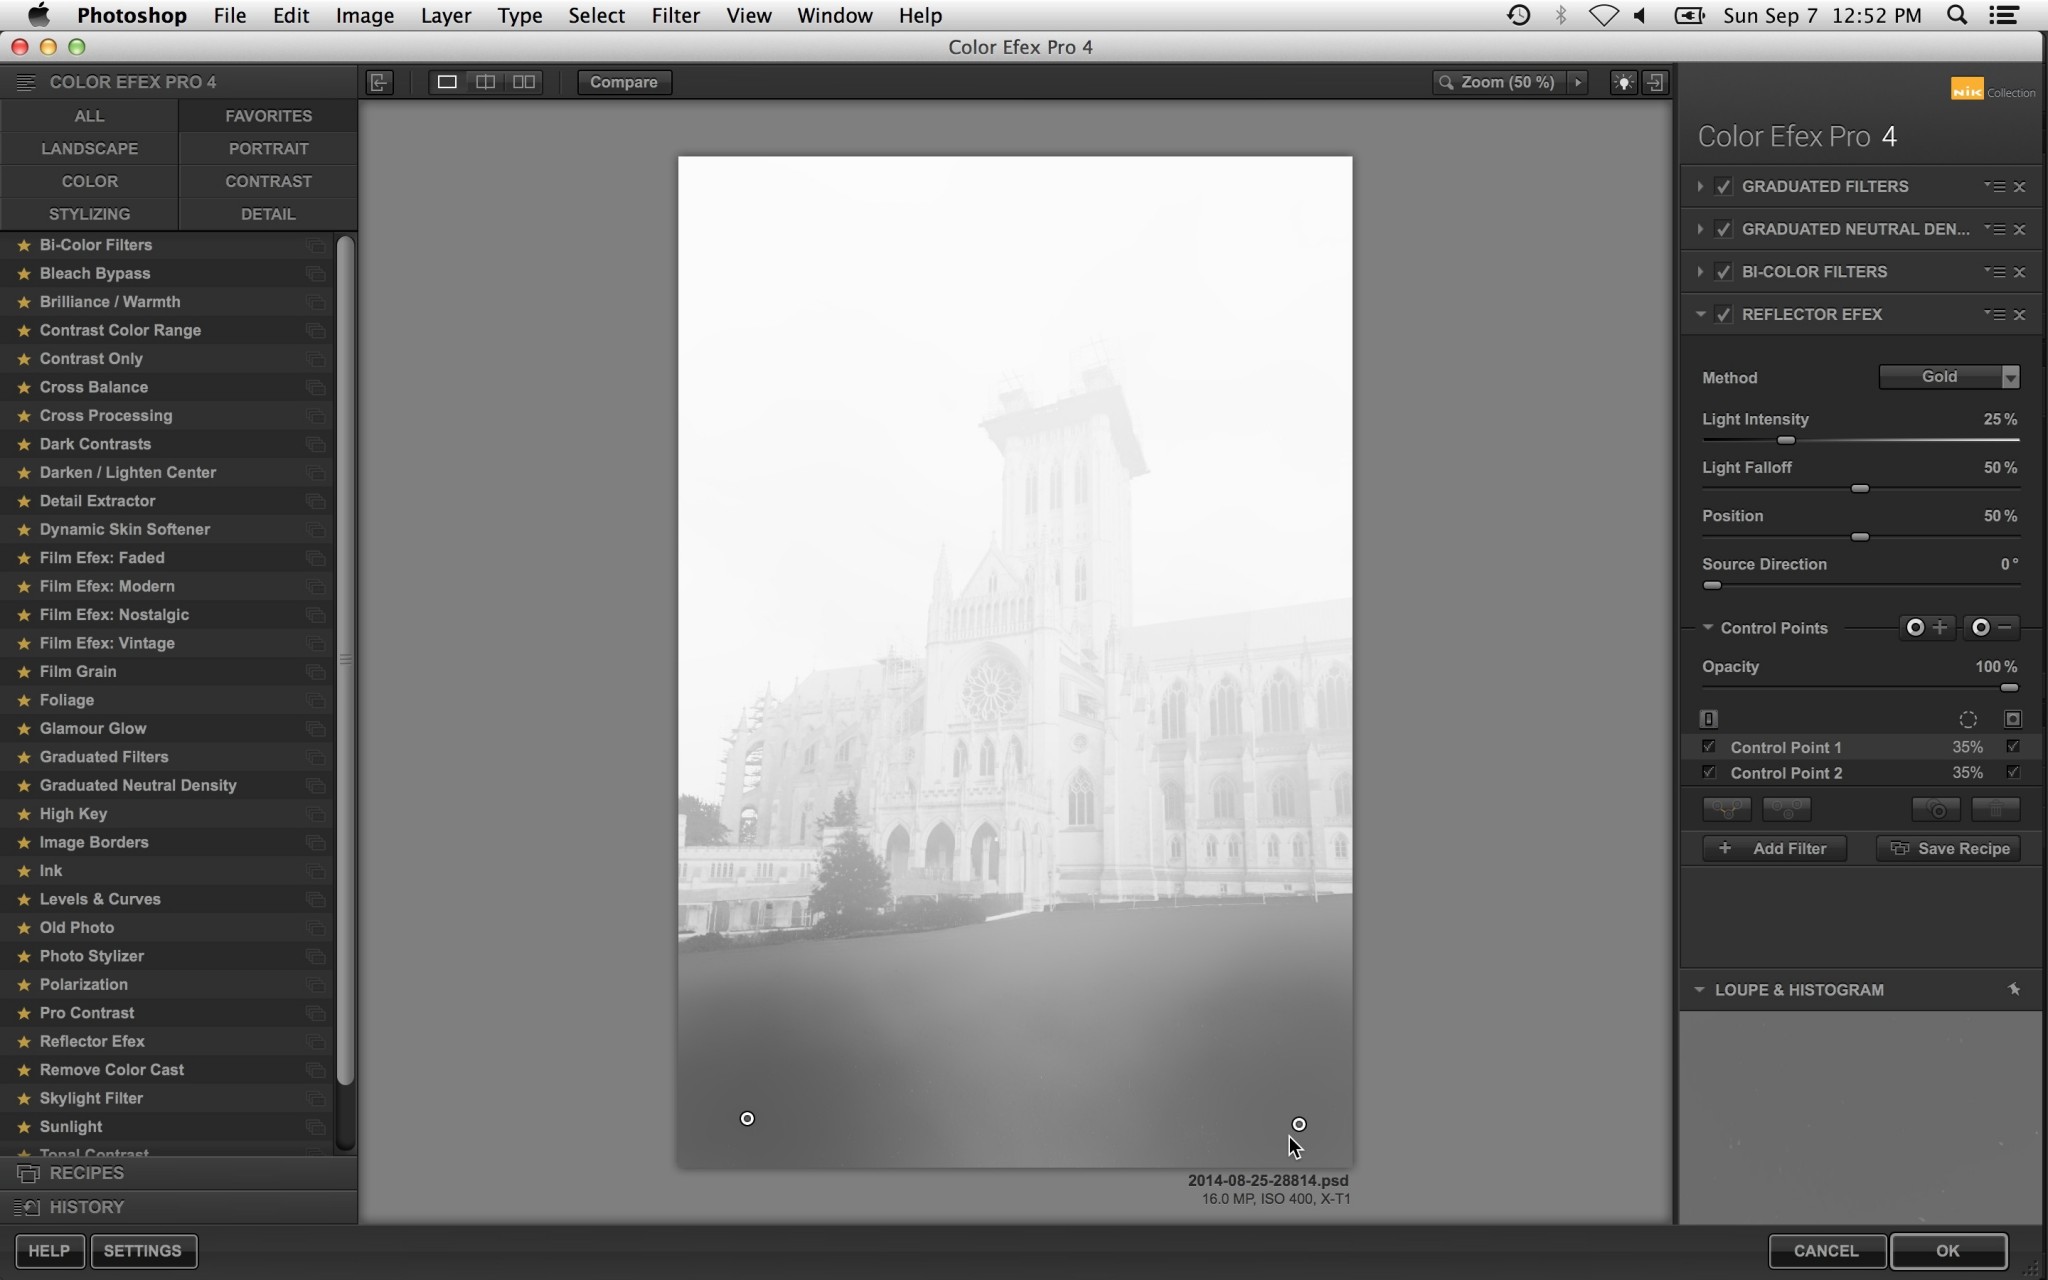Image resolution: width=2048 pixels, height=1280 pixels.
Task: Disable the Bi-Color Filters checkbox
Action: [1723, 272]
